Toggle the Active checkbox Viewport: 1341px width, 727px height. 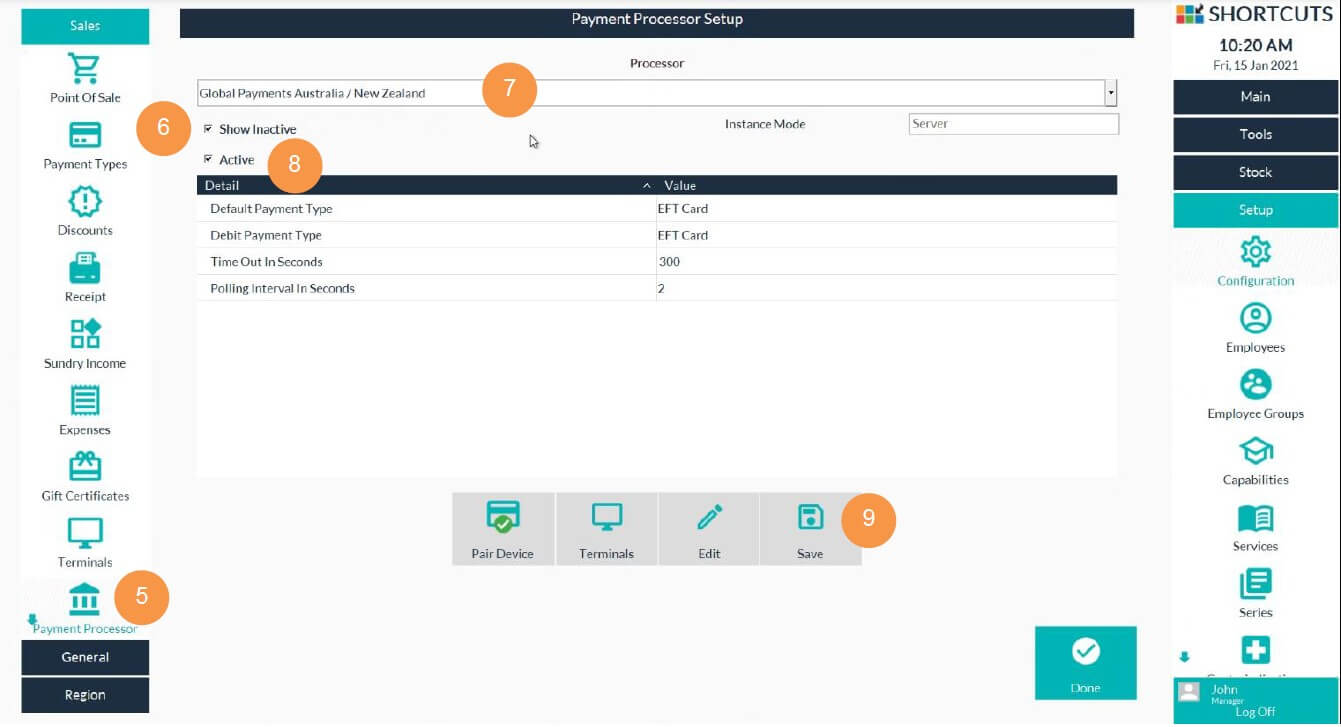[x=208, y=159]
